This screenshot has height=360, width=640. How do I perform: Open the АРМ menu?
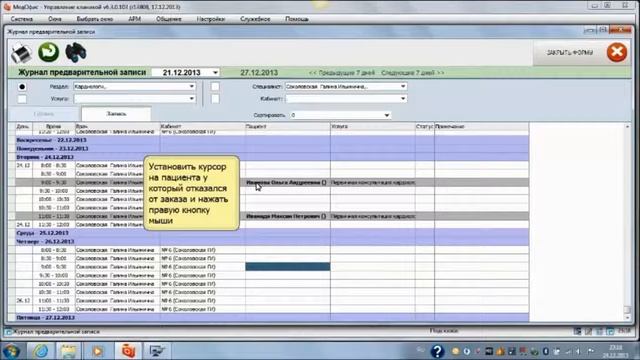[134, 19]
